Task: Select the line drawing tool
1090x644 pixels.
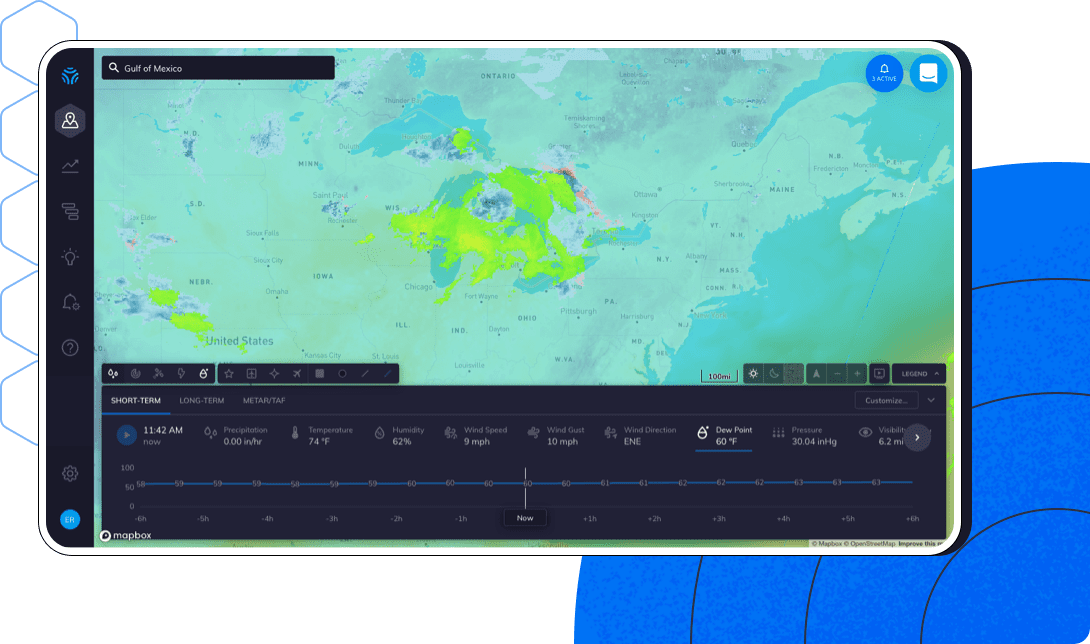Action: [x=365, y=374]
